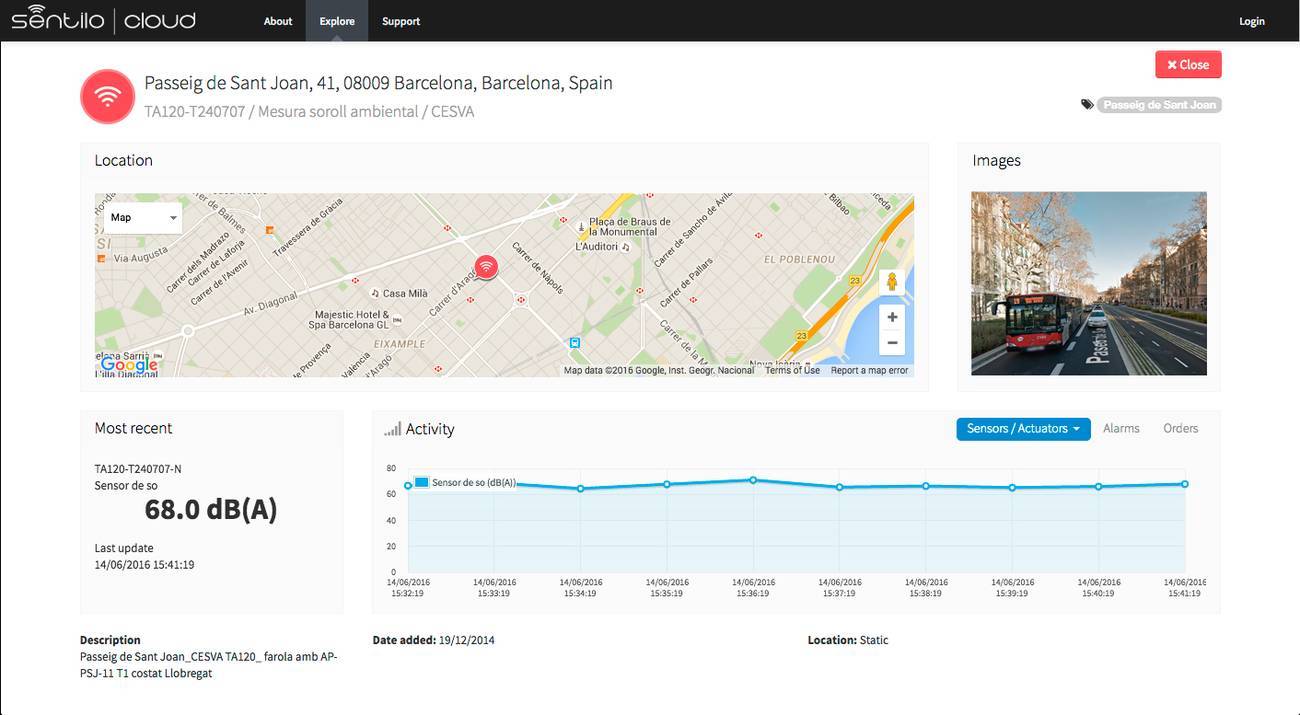Viewport: 1300px width, 715px height.
Task: Click the Pegman street view icon on the map
Action: [x=891, y=281]
